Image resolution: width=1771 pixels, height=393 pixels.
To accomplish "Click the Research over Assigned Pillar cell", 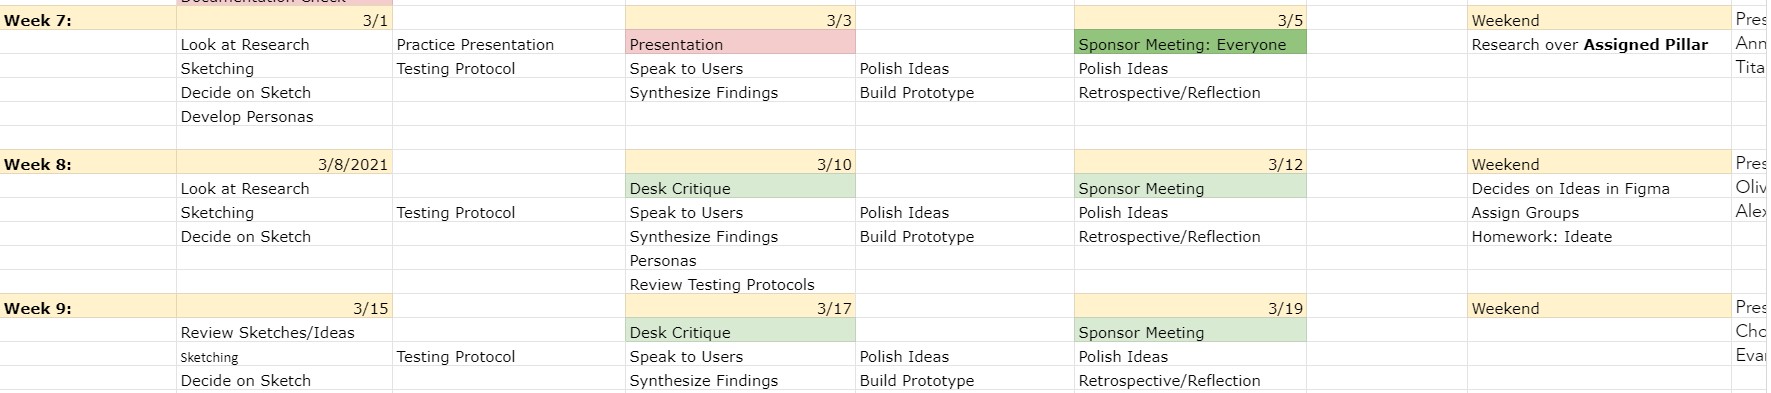I will click(1599, 44).
